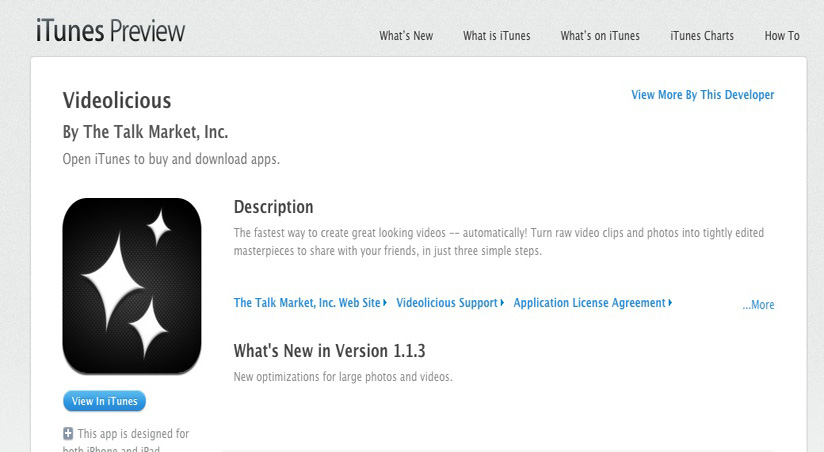The image size is (824, 452).
Task: Expand the plus icon beside 'This app is designed for'
Action: (x=68, y=434)
